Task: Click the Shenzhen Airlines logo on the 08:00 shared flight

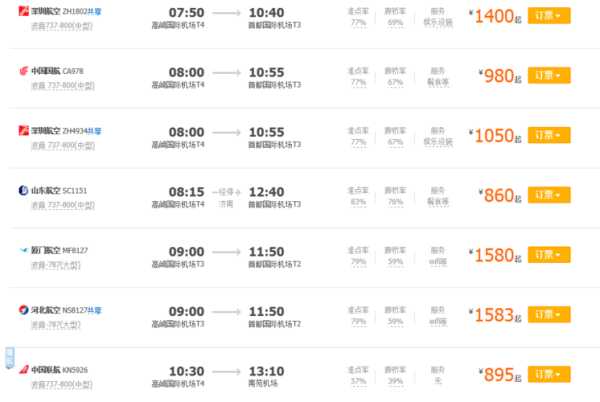Action: coord(24,130)
